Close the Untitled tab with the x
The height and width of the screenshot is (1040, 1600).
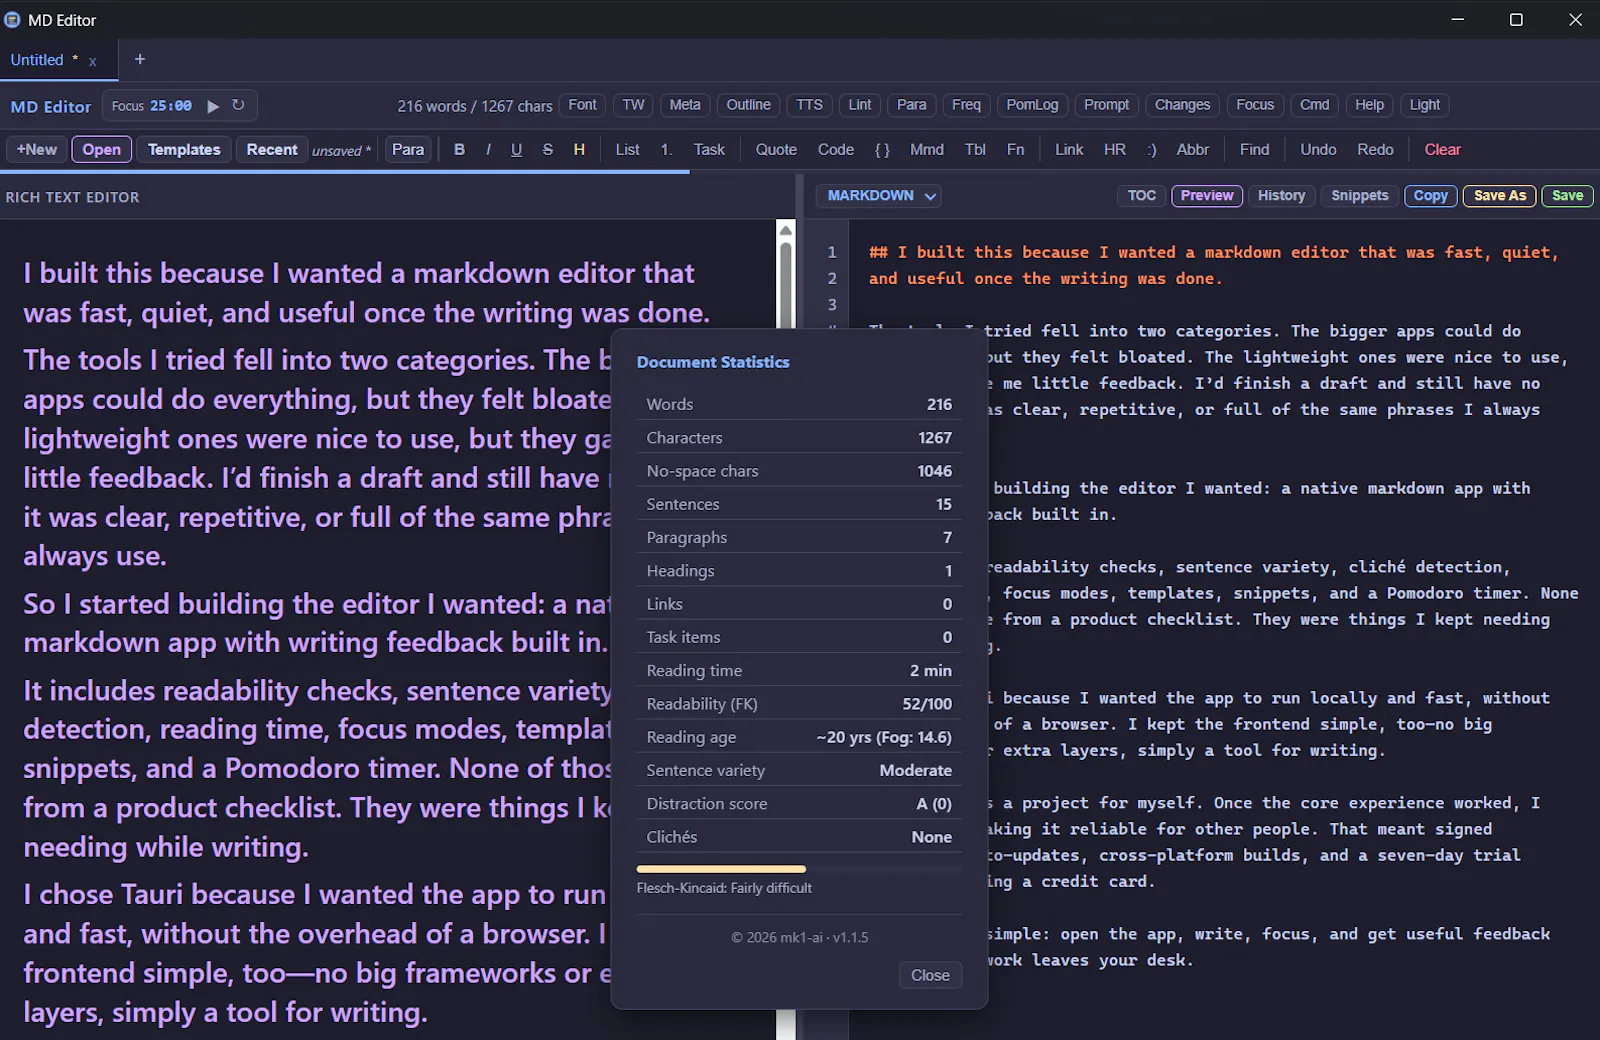click(x=92, y=61)
